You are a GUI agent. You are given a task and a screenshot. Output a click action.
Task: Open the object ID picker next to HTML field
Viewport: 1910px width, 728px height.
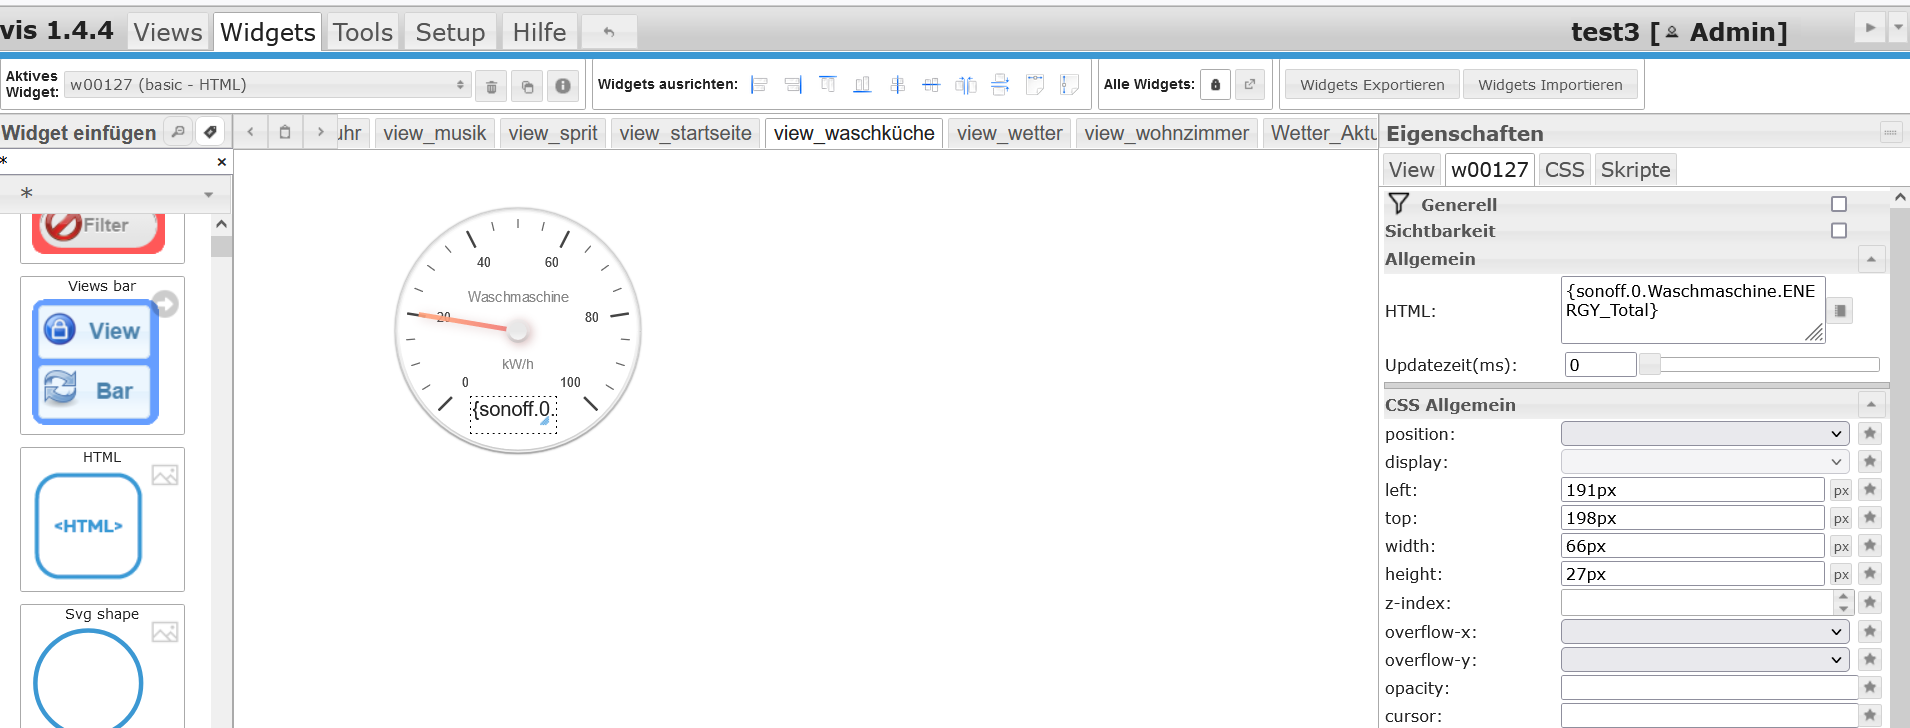[1841, 311]
